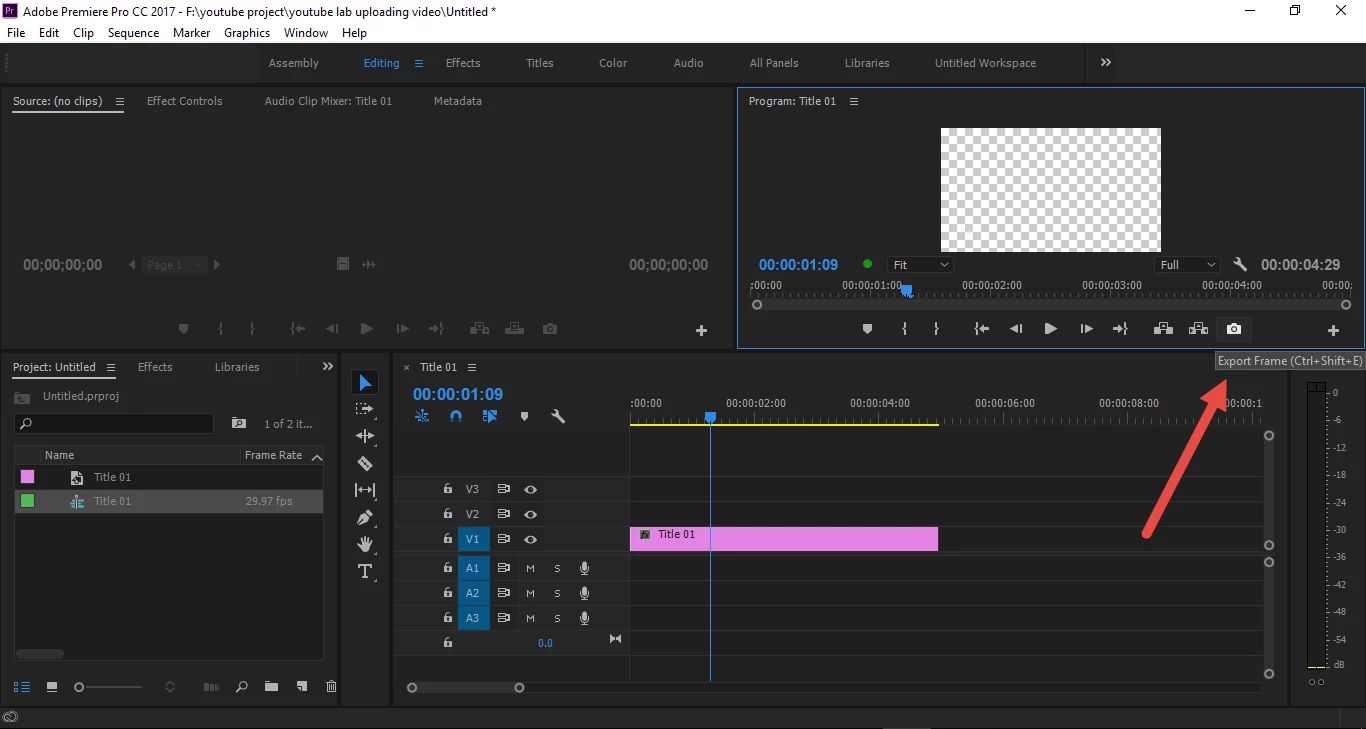Click pink label swatch of Title 01

point(27,477)
